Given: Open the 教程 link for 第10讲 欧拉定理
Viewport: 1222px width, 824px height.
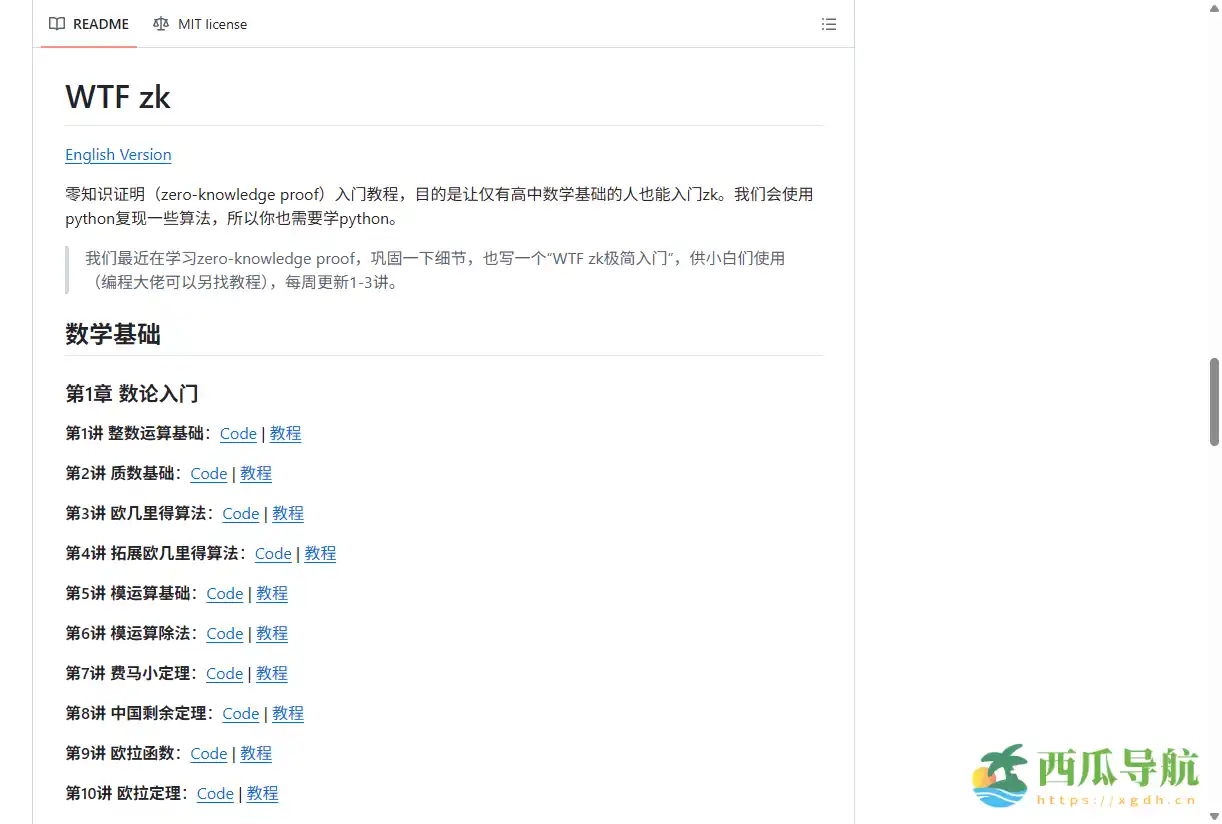Looking at the screenshot, I should coord(262,793).
